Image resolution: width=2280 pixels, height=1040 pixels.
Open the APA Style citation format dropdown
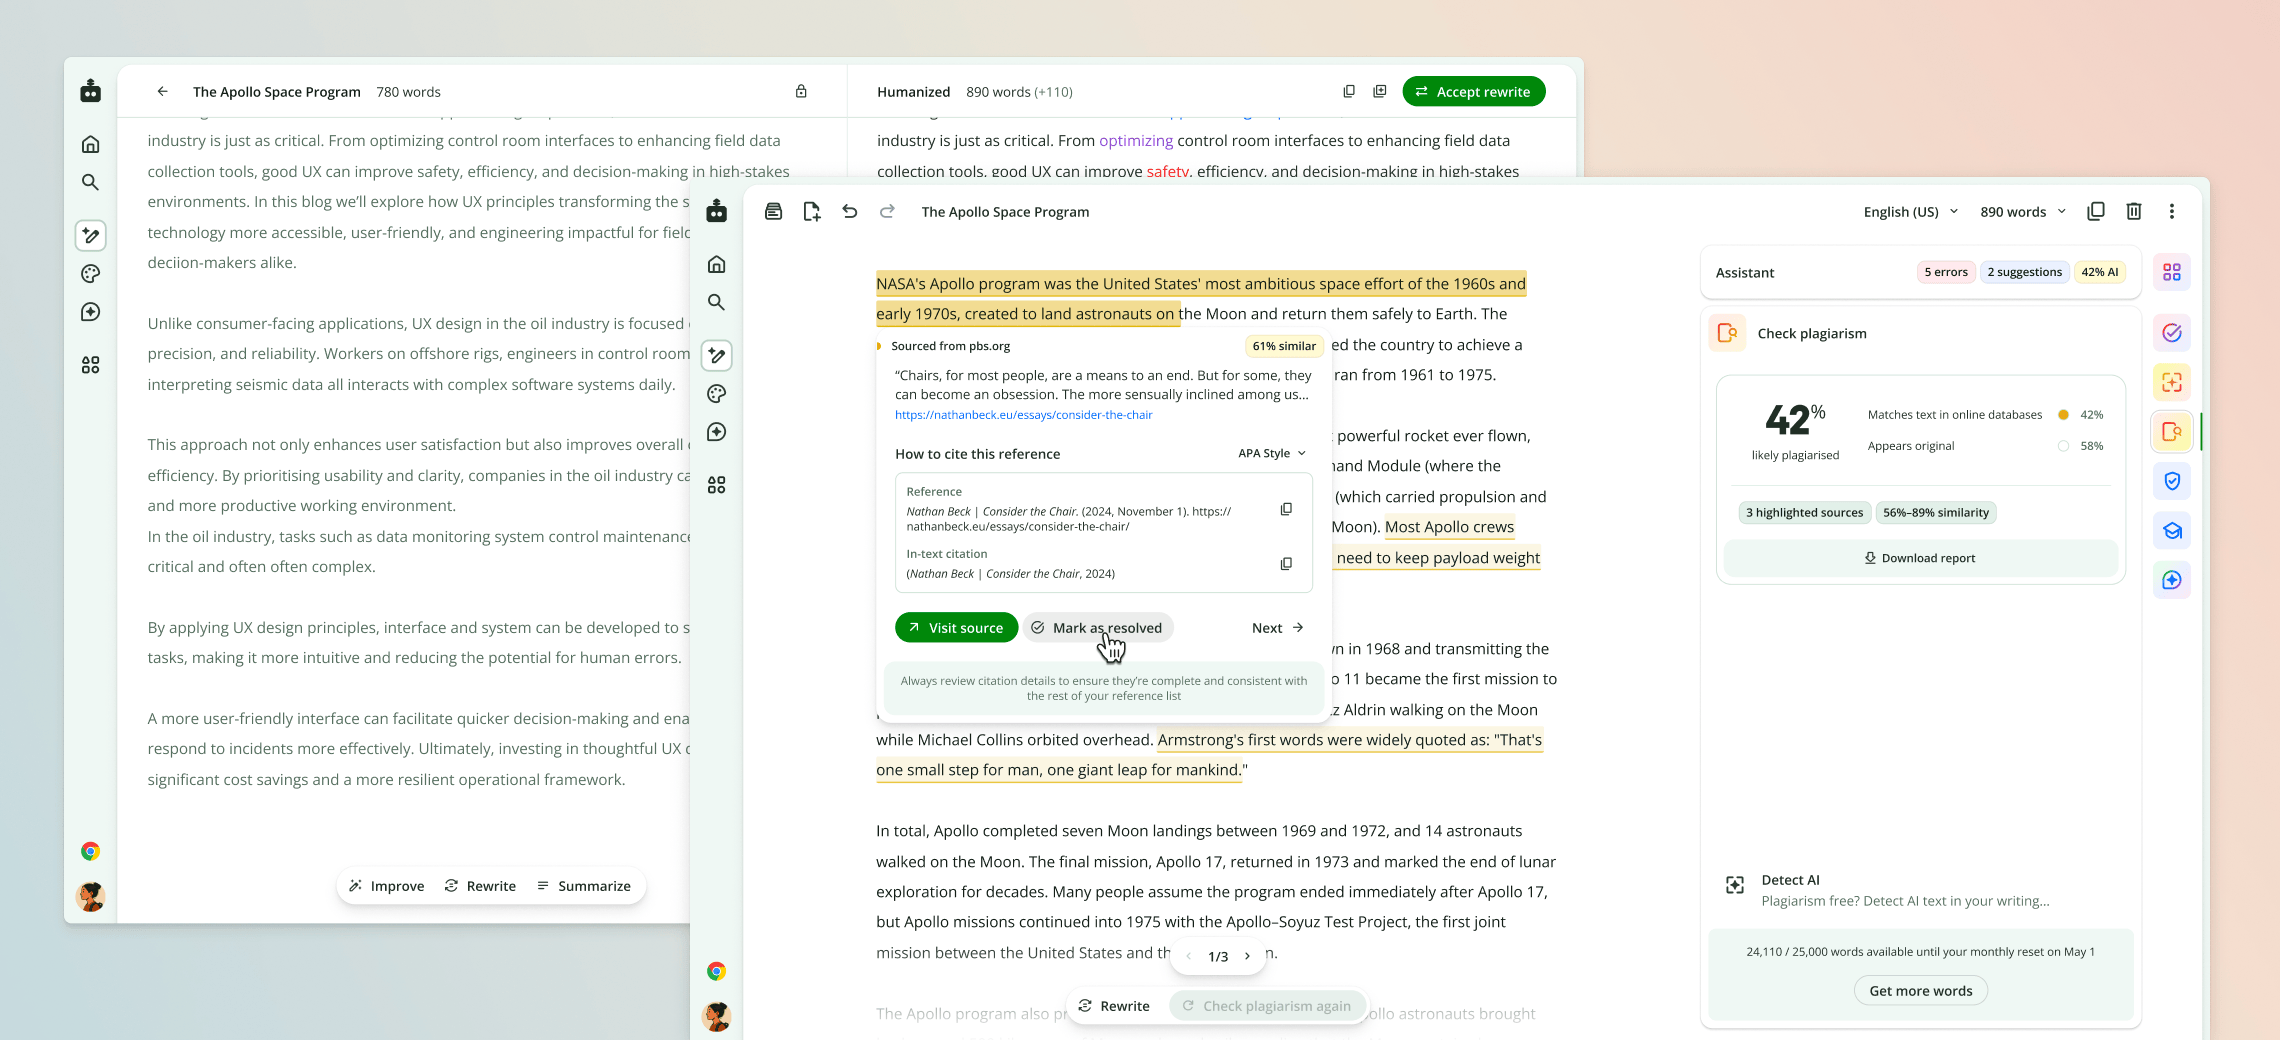click(x=1272, y=453)
